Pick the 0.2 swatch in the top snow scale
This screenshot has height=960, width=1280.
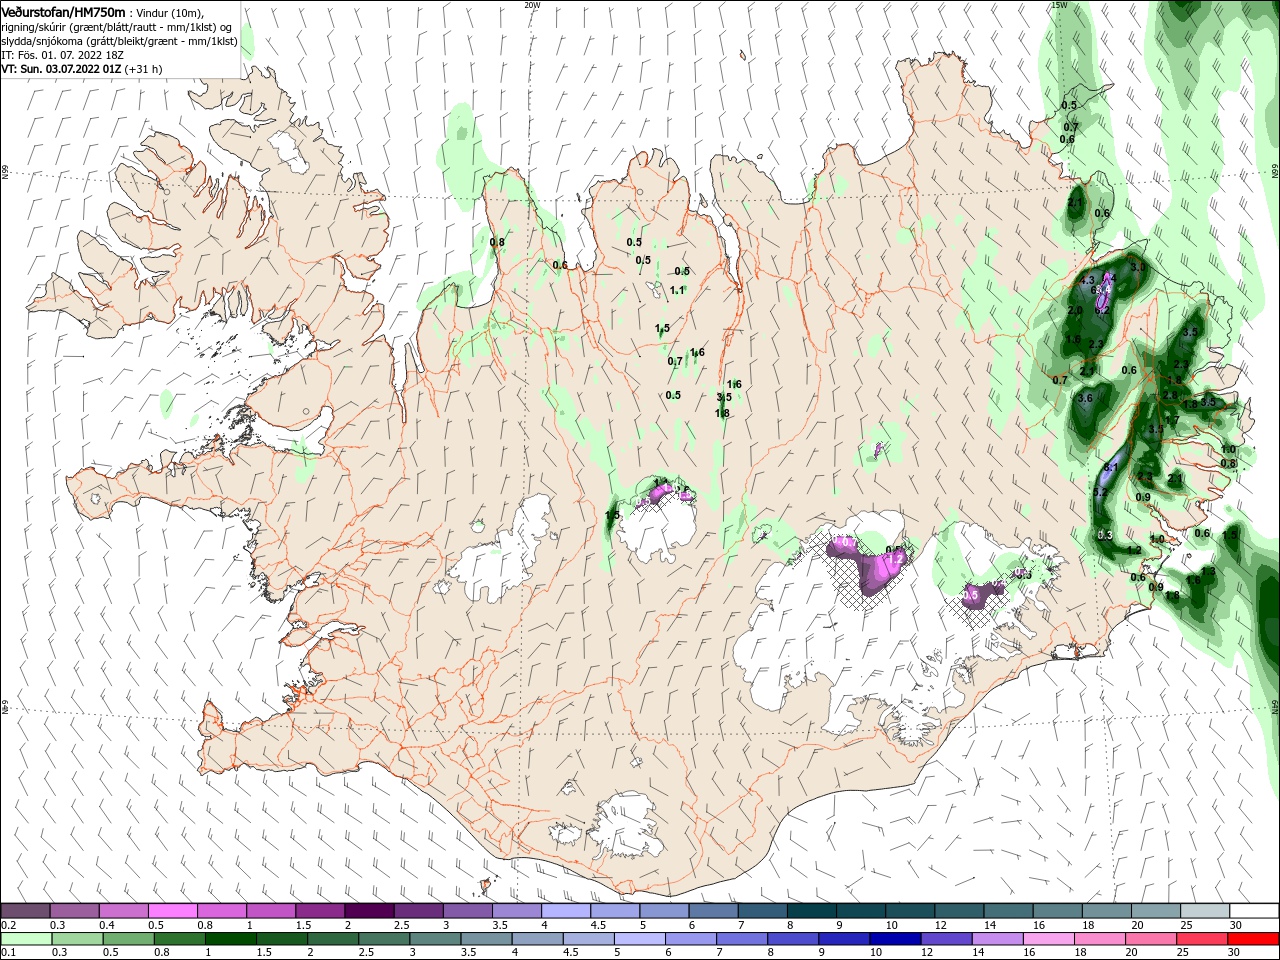(x=26, y=910)
